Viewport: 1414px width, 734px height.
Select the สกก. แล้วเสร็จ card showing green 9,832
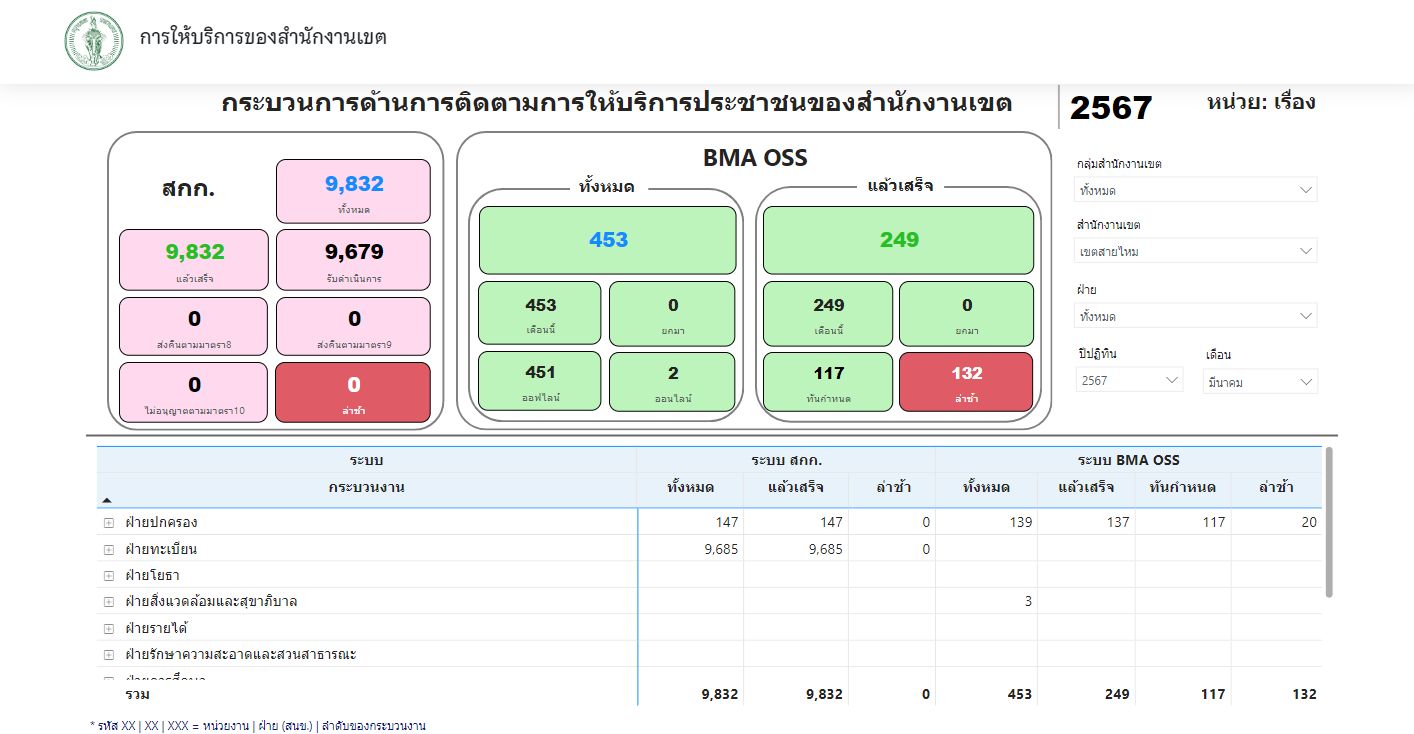click(x=194, y=260)
